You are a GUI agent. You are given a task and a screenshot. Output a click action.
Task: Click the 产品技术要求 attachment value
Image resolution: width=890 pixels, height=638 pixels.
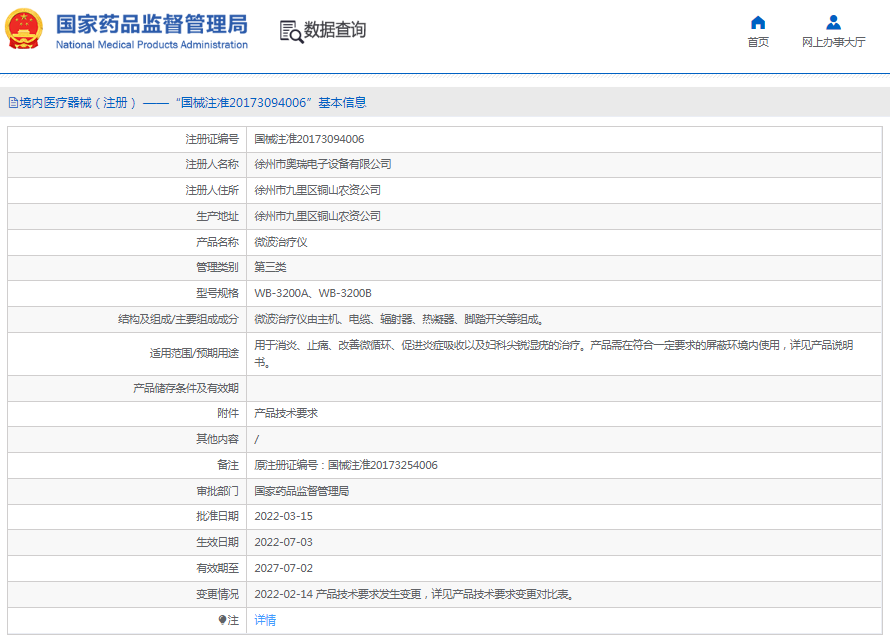click(x=286, y=413)
